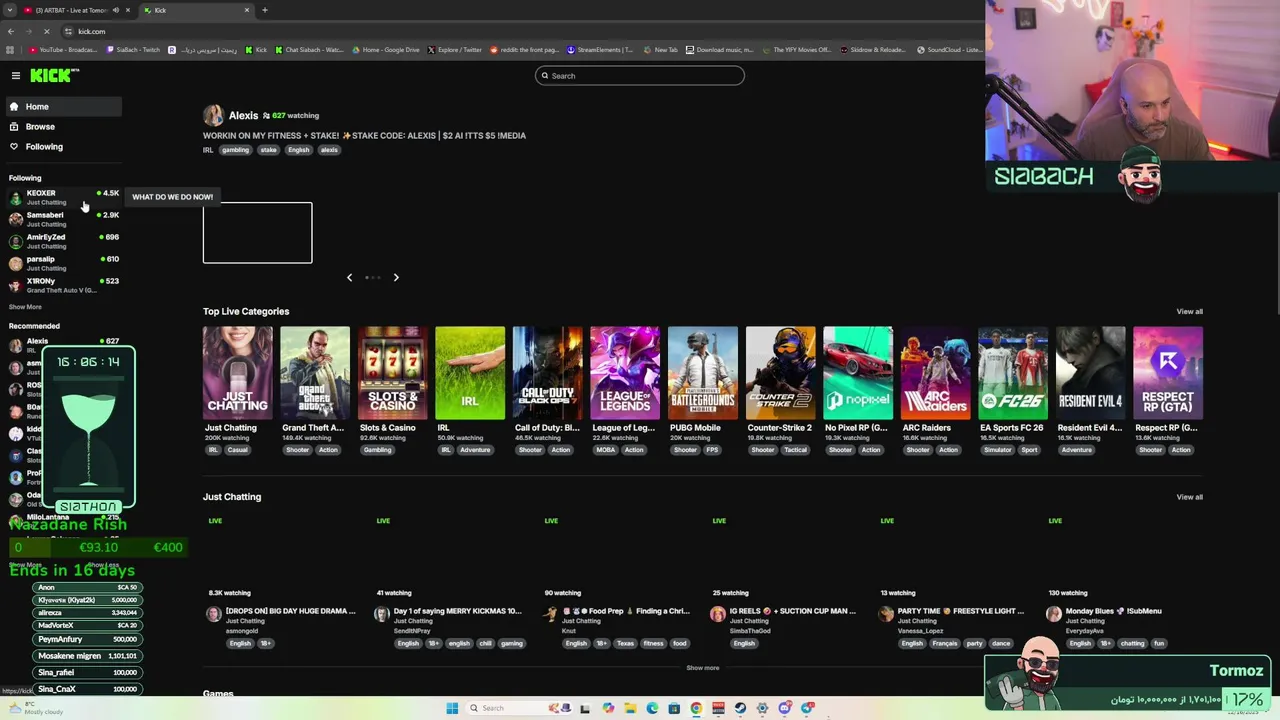Open ARC Raiders category thumbnail
Viewport: 1280px width, 720px height.
pos(935,373)
